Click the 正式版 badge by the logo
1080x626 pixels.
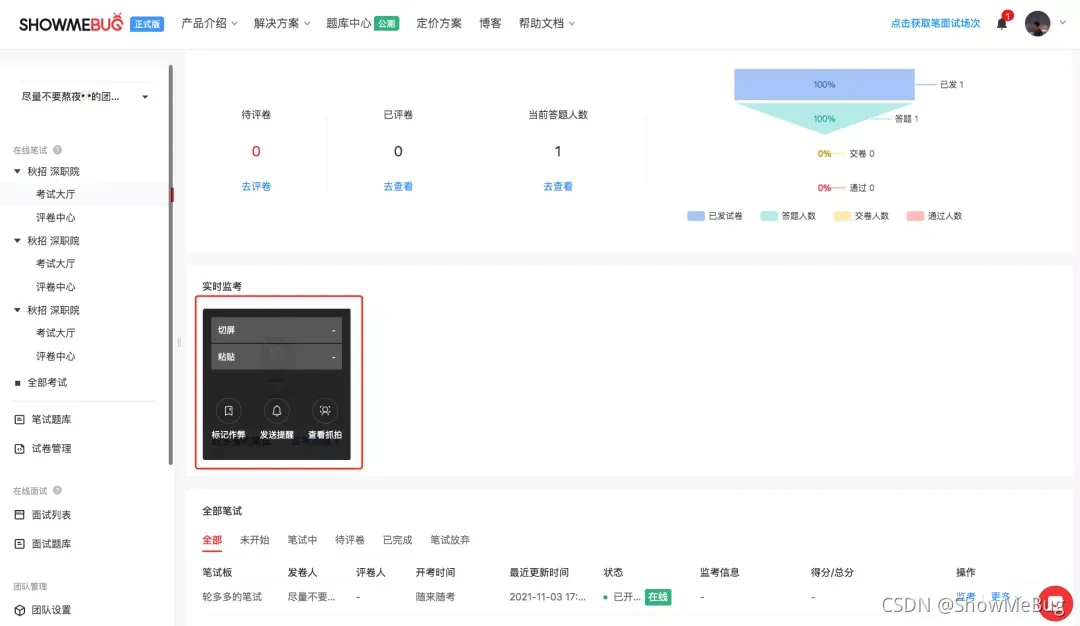pos(147,24)
